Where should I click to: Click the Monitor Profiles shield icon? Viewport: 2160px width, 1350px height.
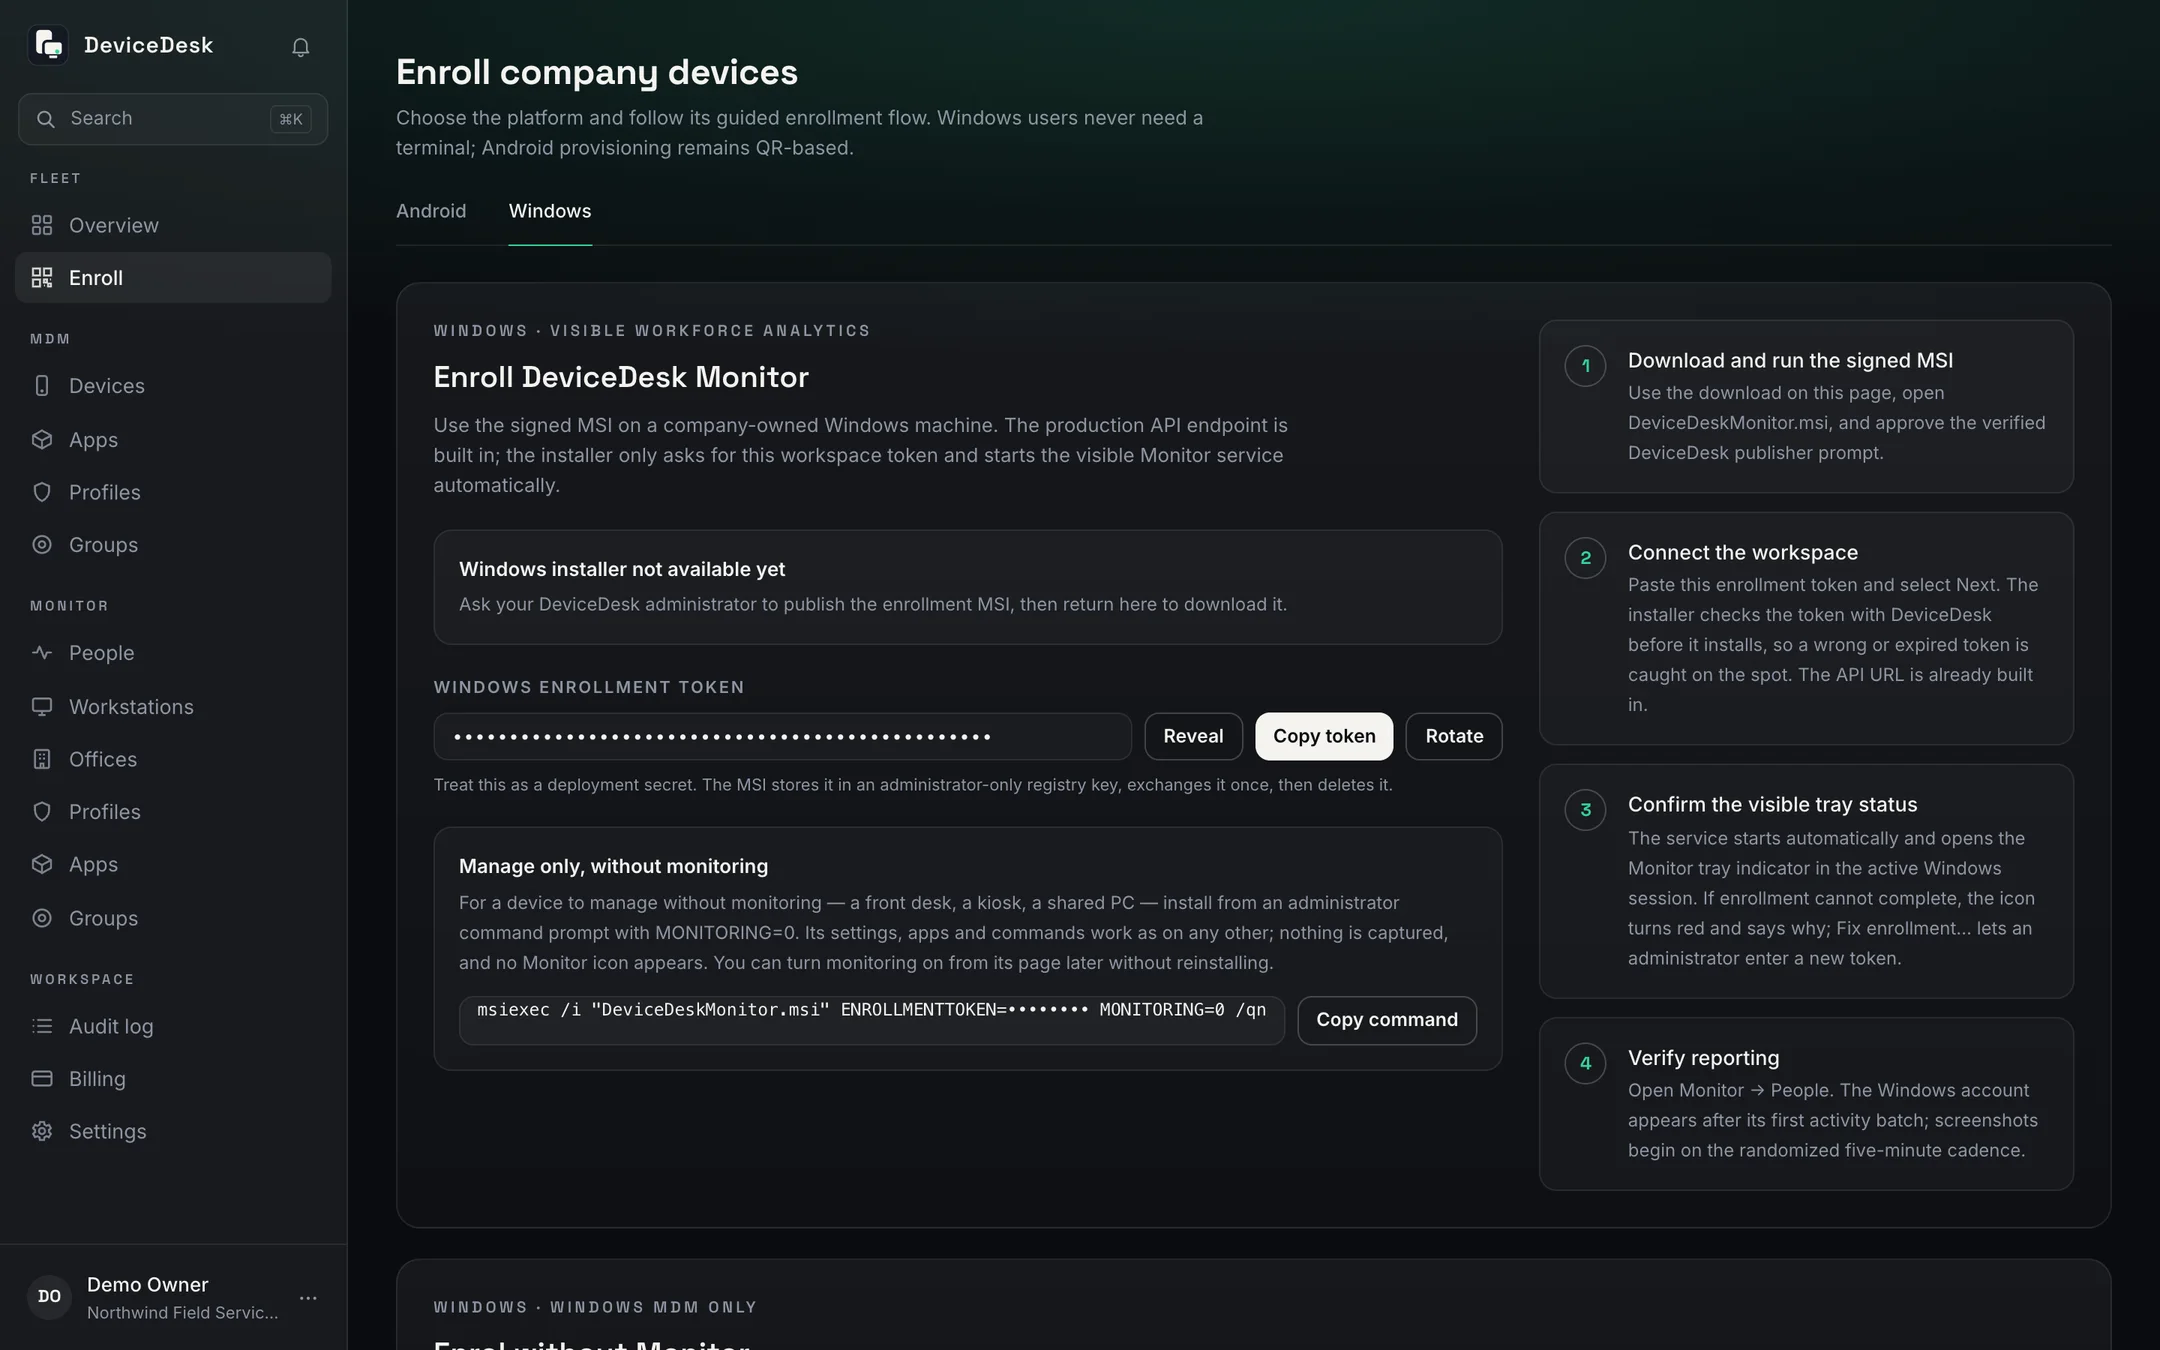click(x=42, y=812)
